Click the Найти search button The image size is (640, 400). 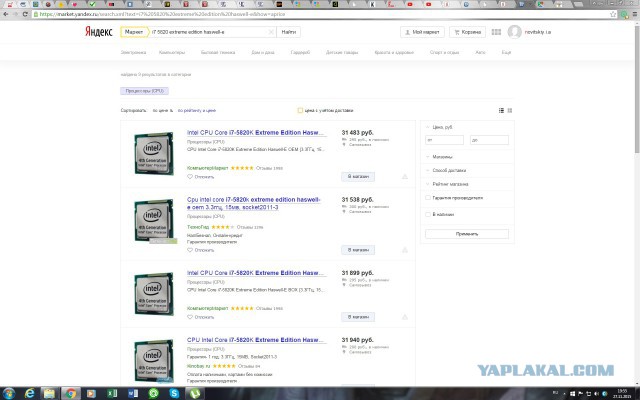point(289,32)
